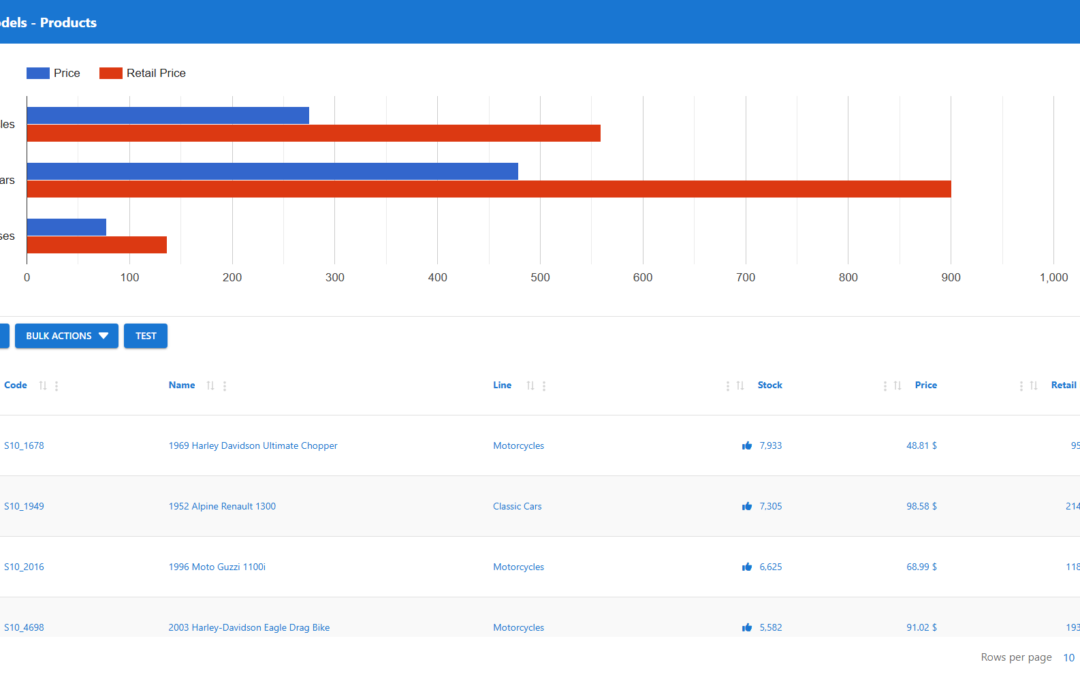Viewport: 1080px width, 675px height.
Task: Open the Line column three-dot menu
Action: tap(544, 386)
